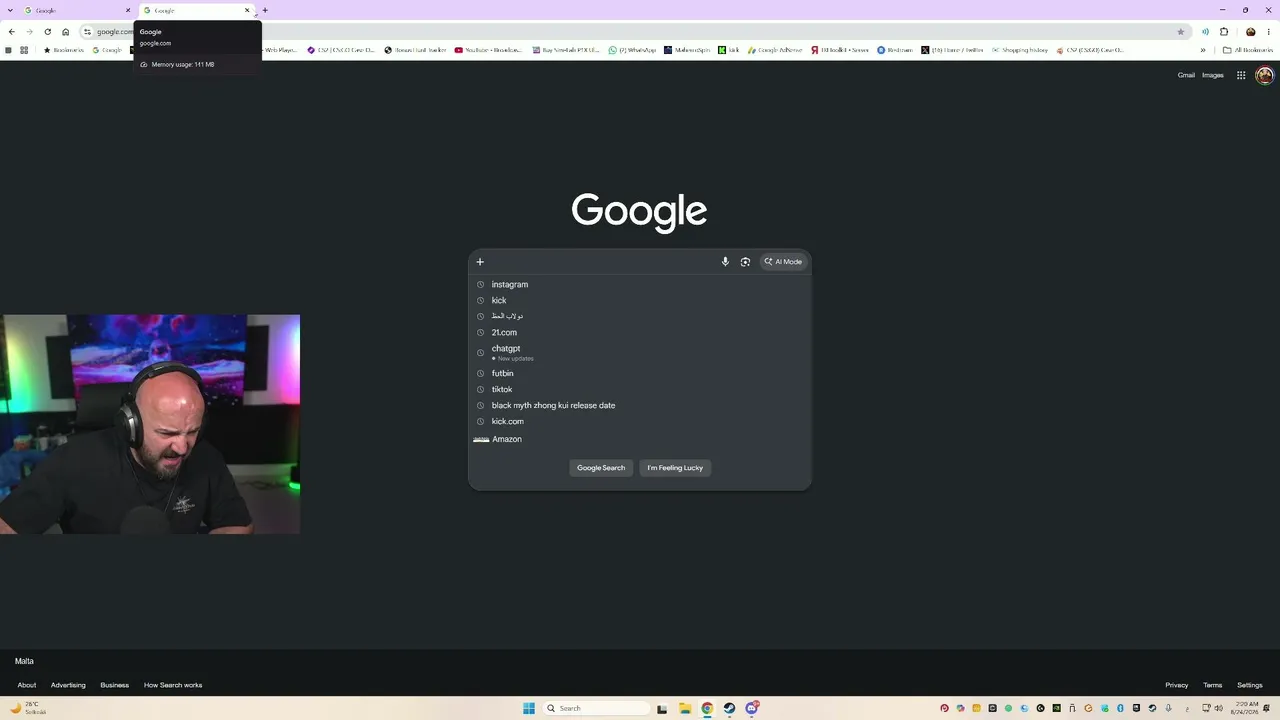The height and width of the screenshot is (720, 1280).
Task: Show hidden bookmarks with the chevron
Action: [x=1203, y=50]
